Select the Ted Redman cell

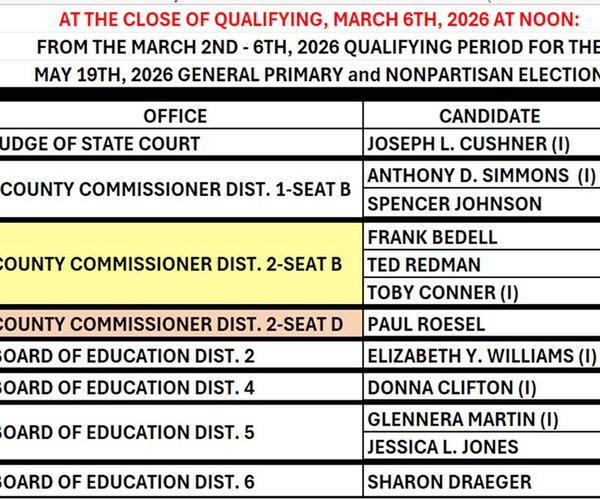425,265
